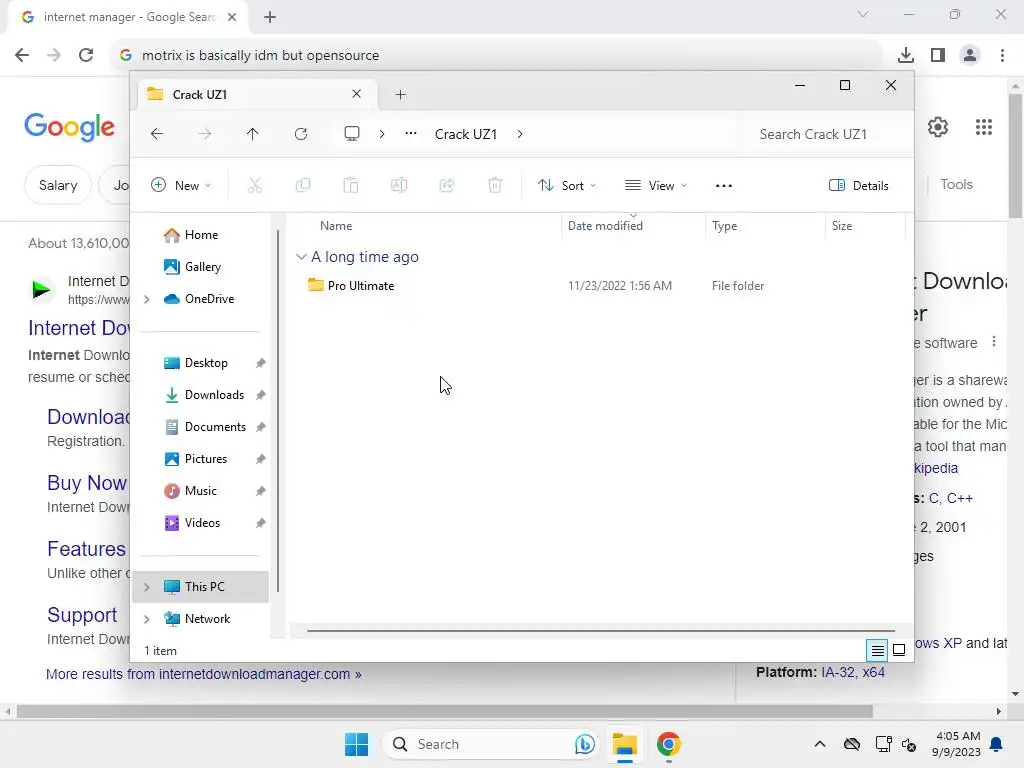The height and width of the screenshot is (768, 1024).
Task: Click the Rename icon in Explorer toolbar
Action: 399,185
